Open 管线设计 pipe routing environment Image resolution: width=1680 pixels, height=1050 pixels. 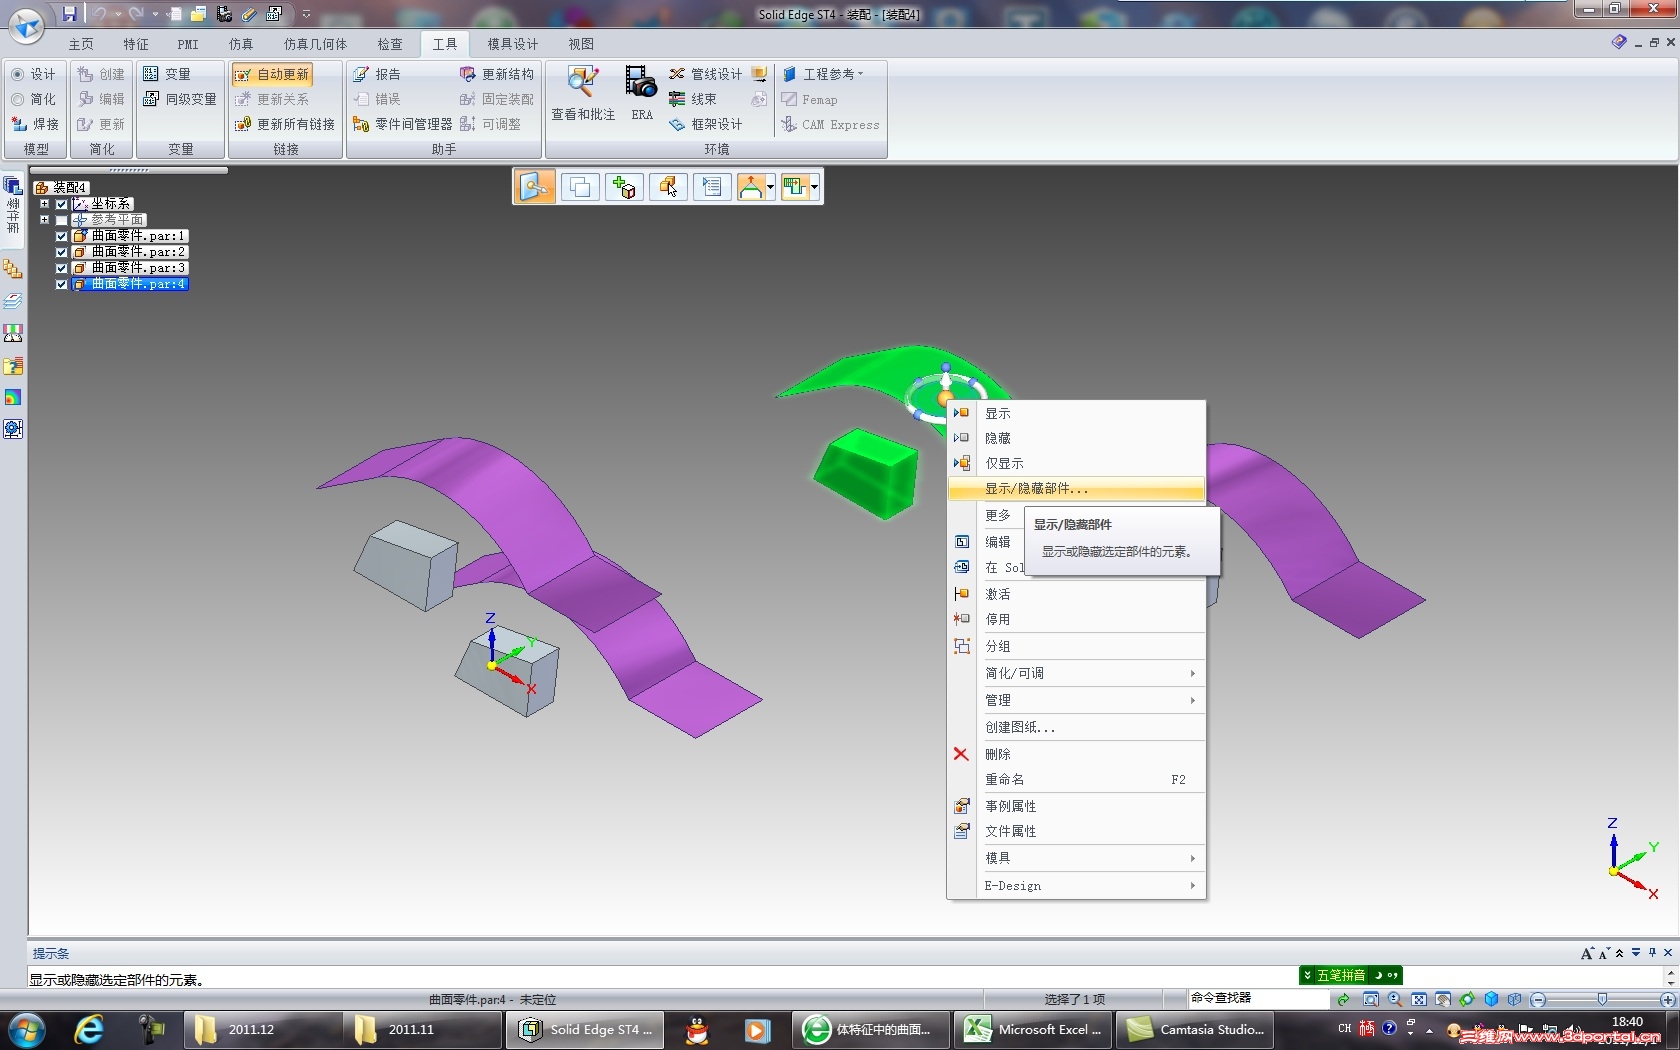pyautogui.click(x=706, y=74)
